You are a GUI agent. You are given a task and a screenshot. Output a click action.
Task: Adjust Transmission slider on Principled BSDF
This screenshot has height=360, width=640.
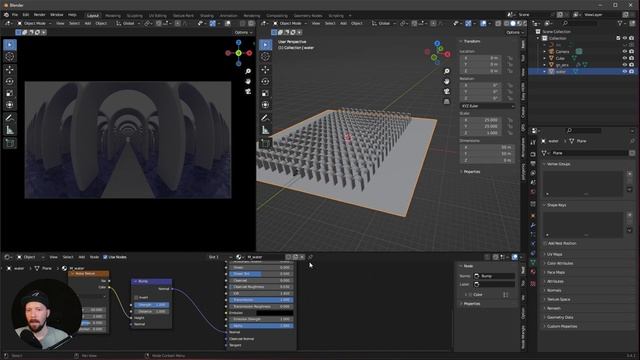click(x=261, y=300)
